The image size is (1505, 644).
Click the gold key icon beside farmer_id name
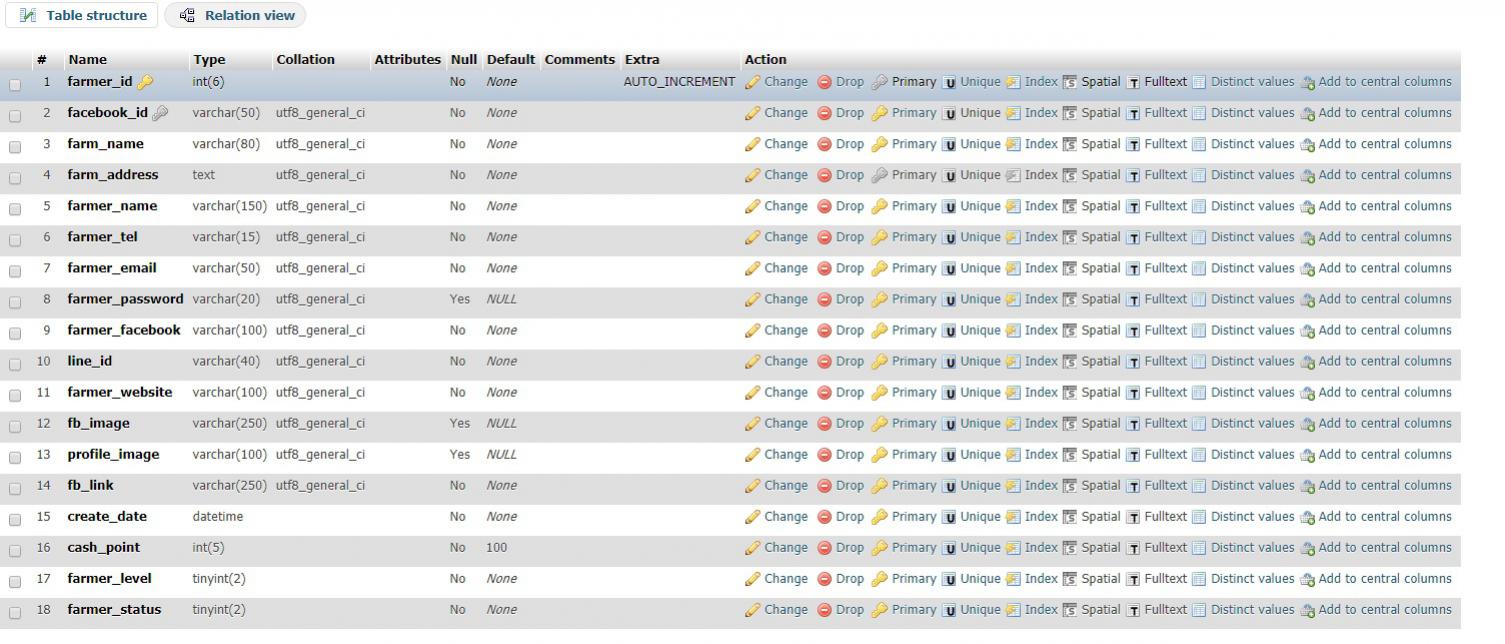point(145,82)
